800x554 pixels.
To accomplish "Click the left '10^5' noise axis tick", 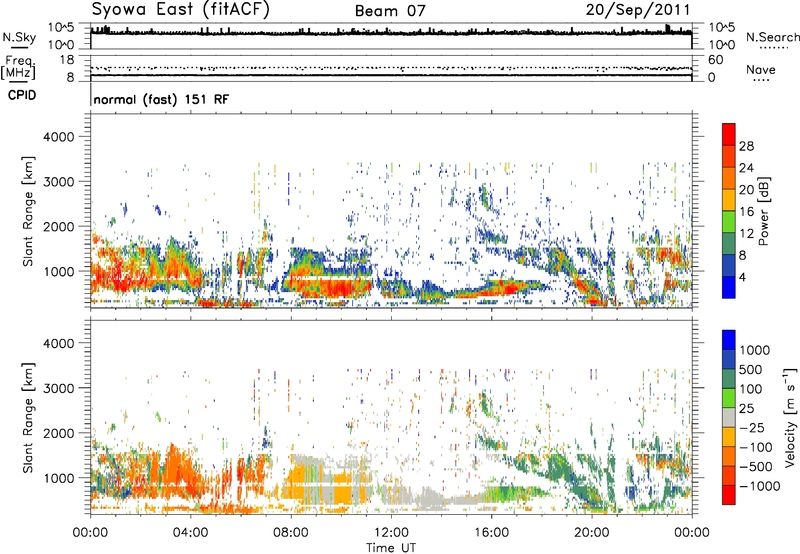I will tap(61, 28).
